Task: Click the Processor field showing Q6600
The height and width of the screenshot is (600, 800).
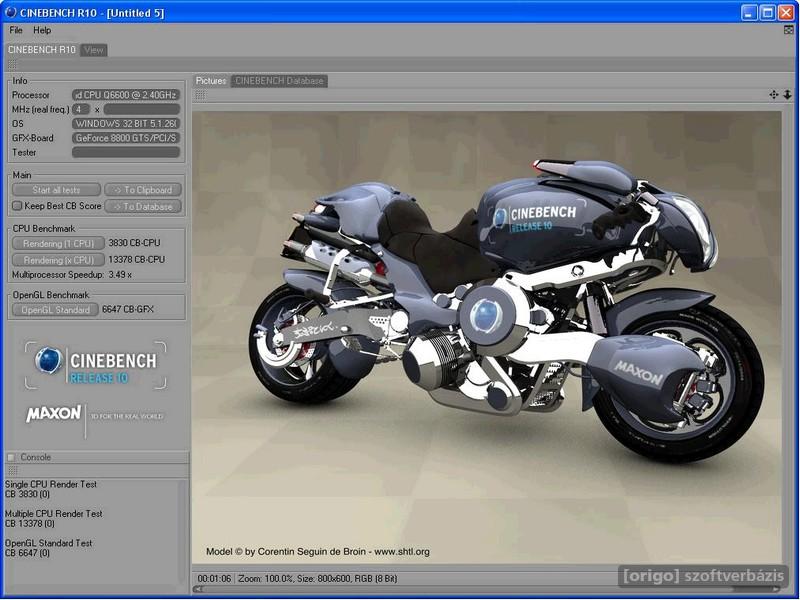Action: pyautogui.click(x=126, y=95)
